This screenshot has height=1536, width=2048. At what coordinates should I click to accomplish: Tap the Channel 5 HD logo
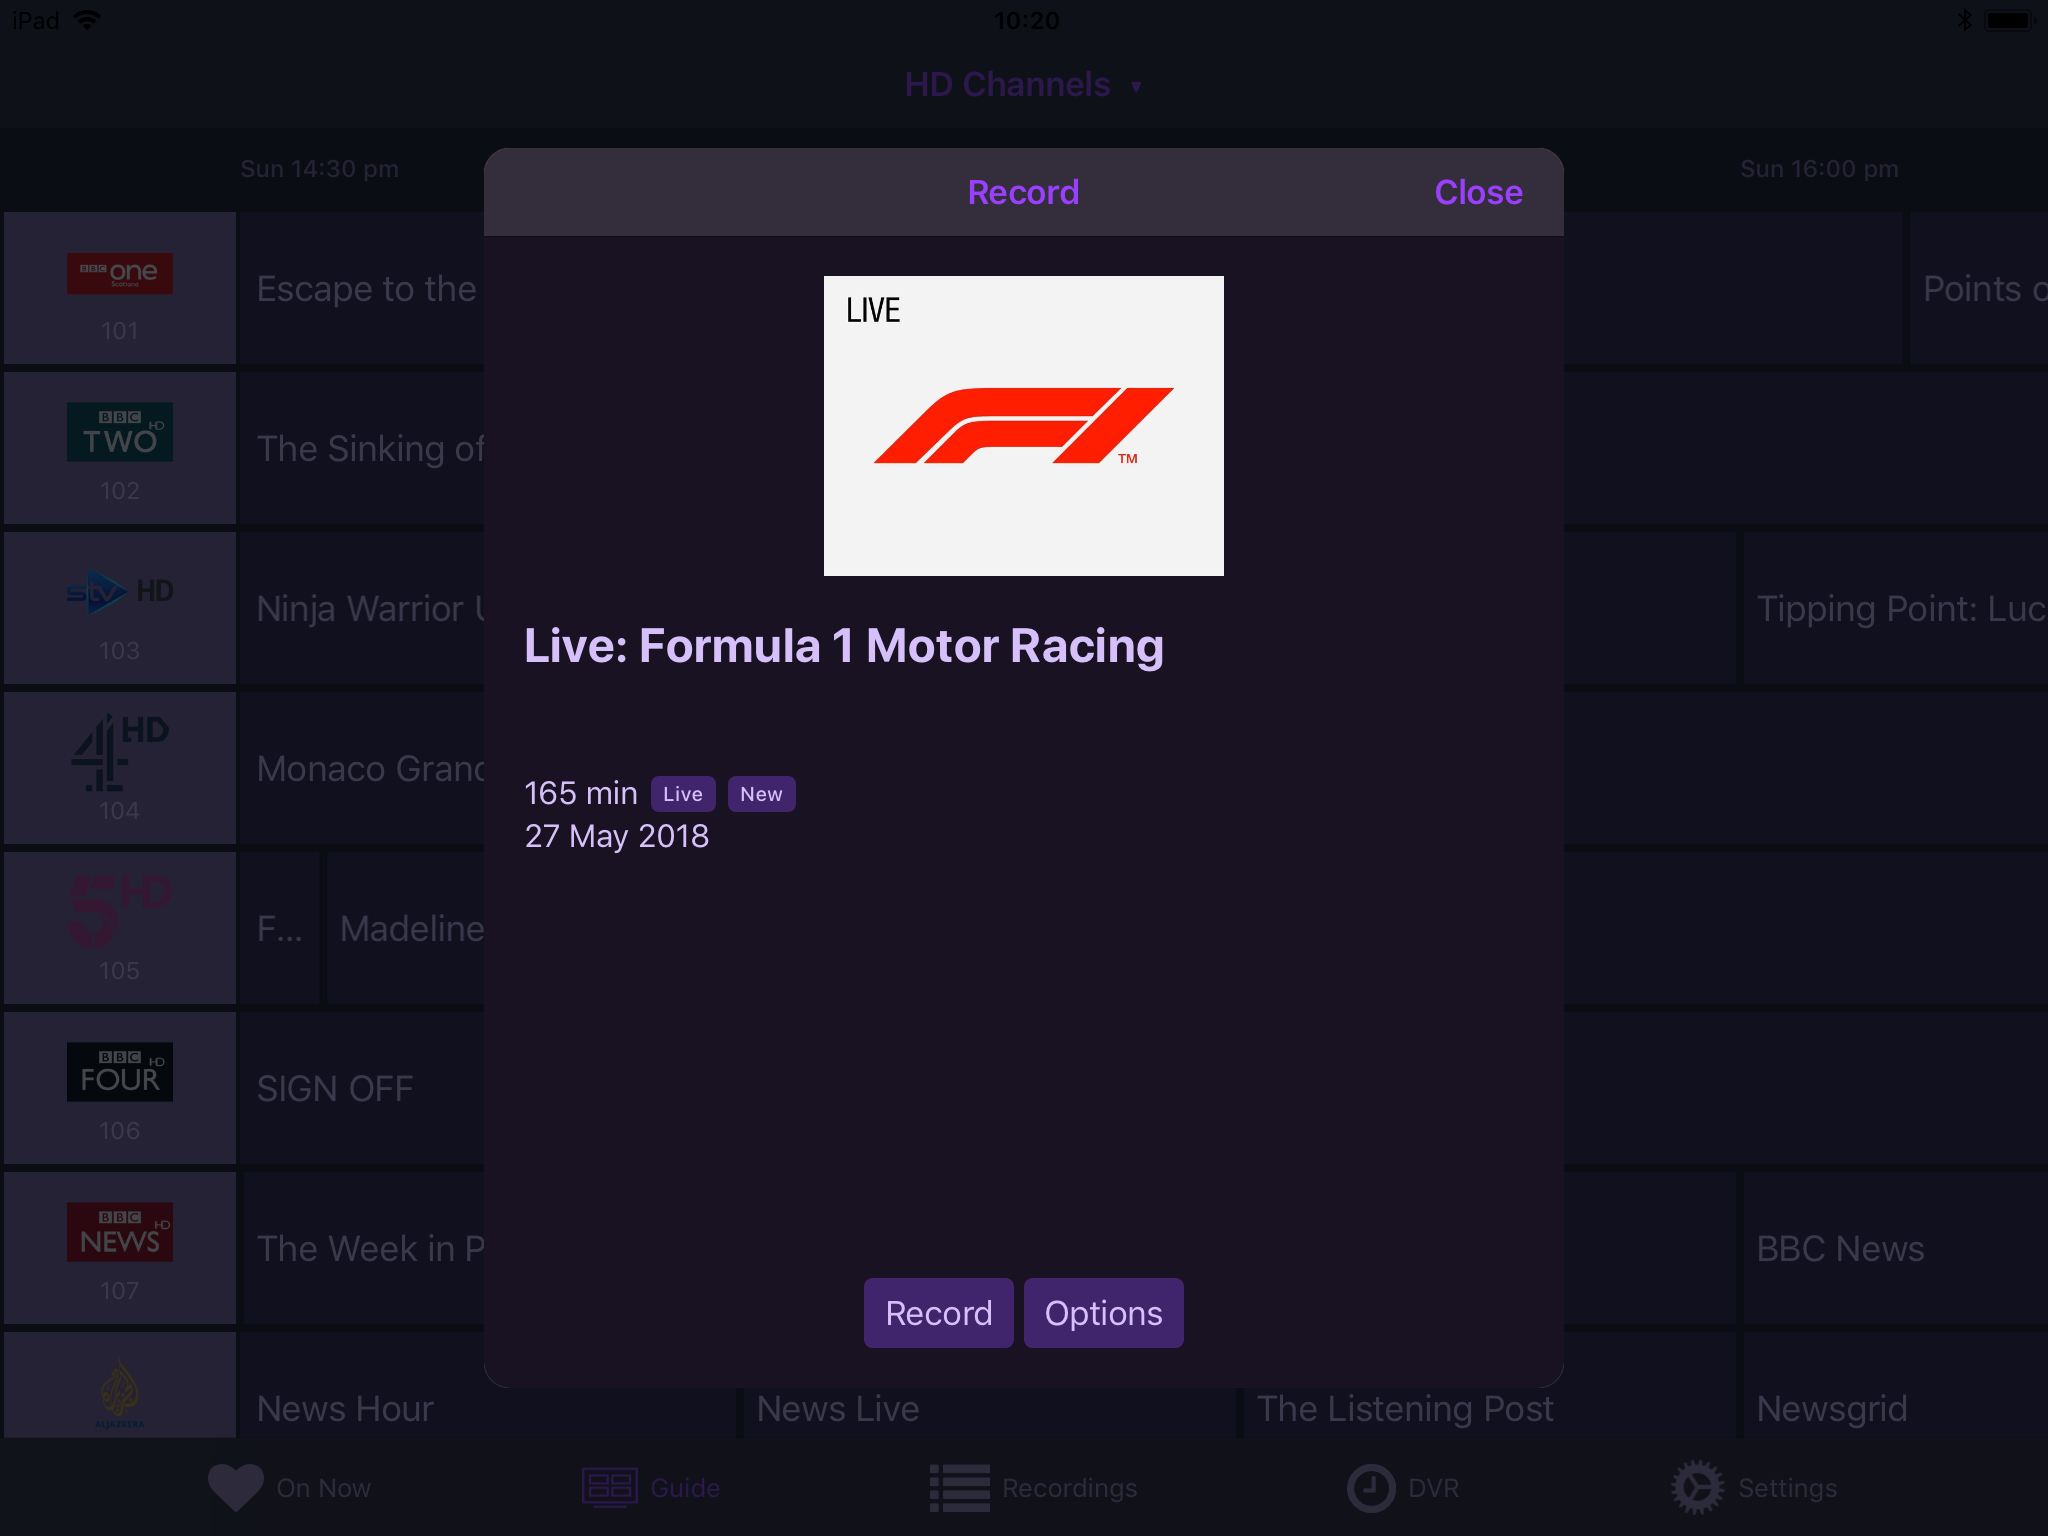pyautogui.click(x=120, y=910)
